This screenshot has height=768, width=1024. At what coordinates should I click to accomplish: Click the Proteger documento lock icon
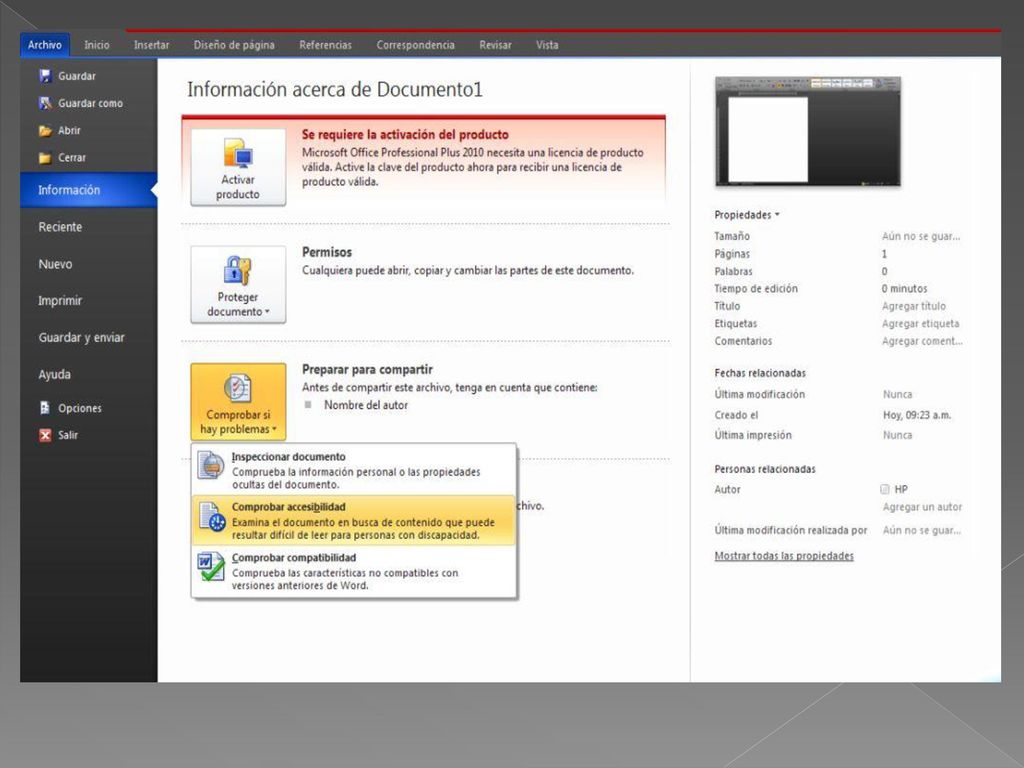click(x=238, y=270)
